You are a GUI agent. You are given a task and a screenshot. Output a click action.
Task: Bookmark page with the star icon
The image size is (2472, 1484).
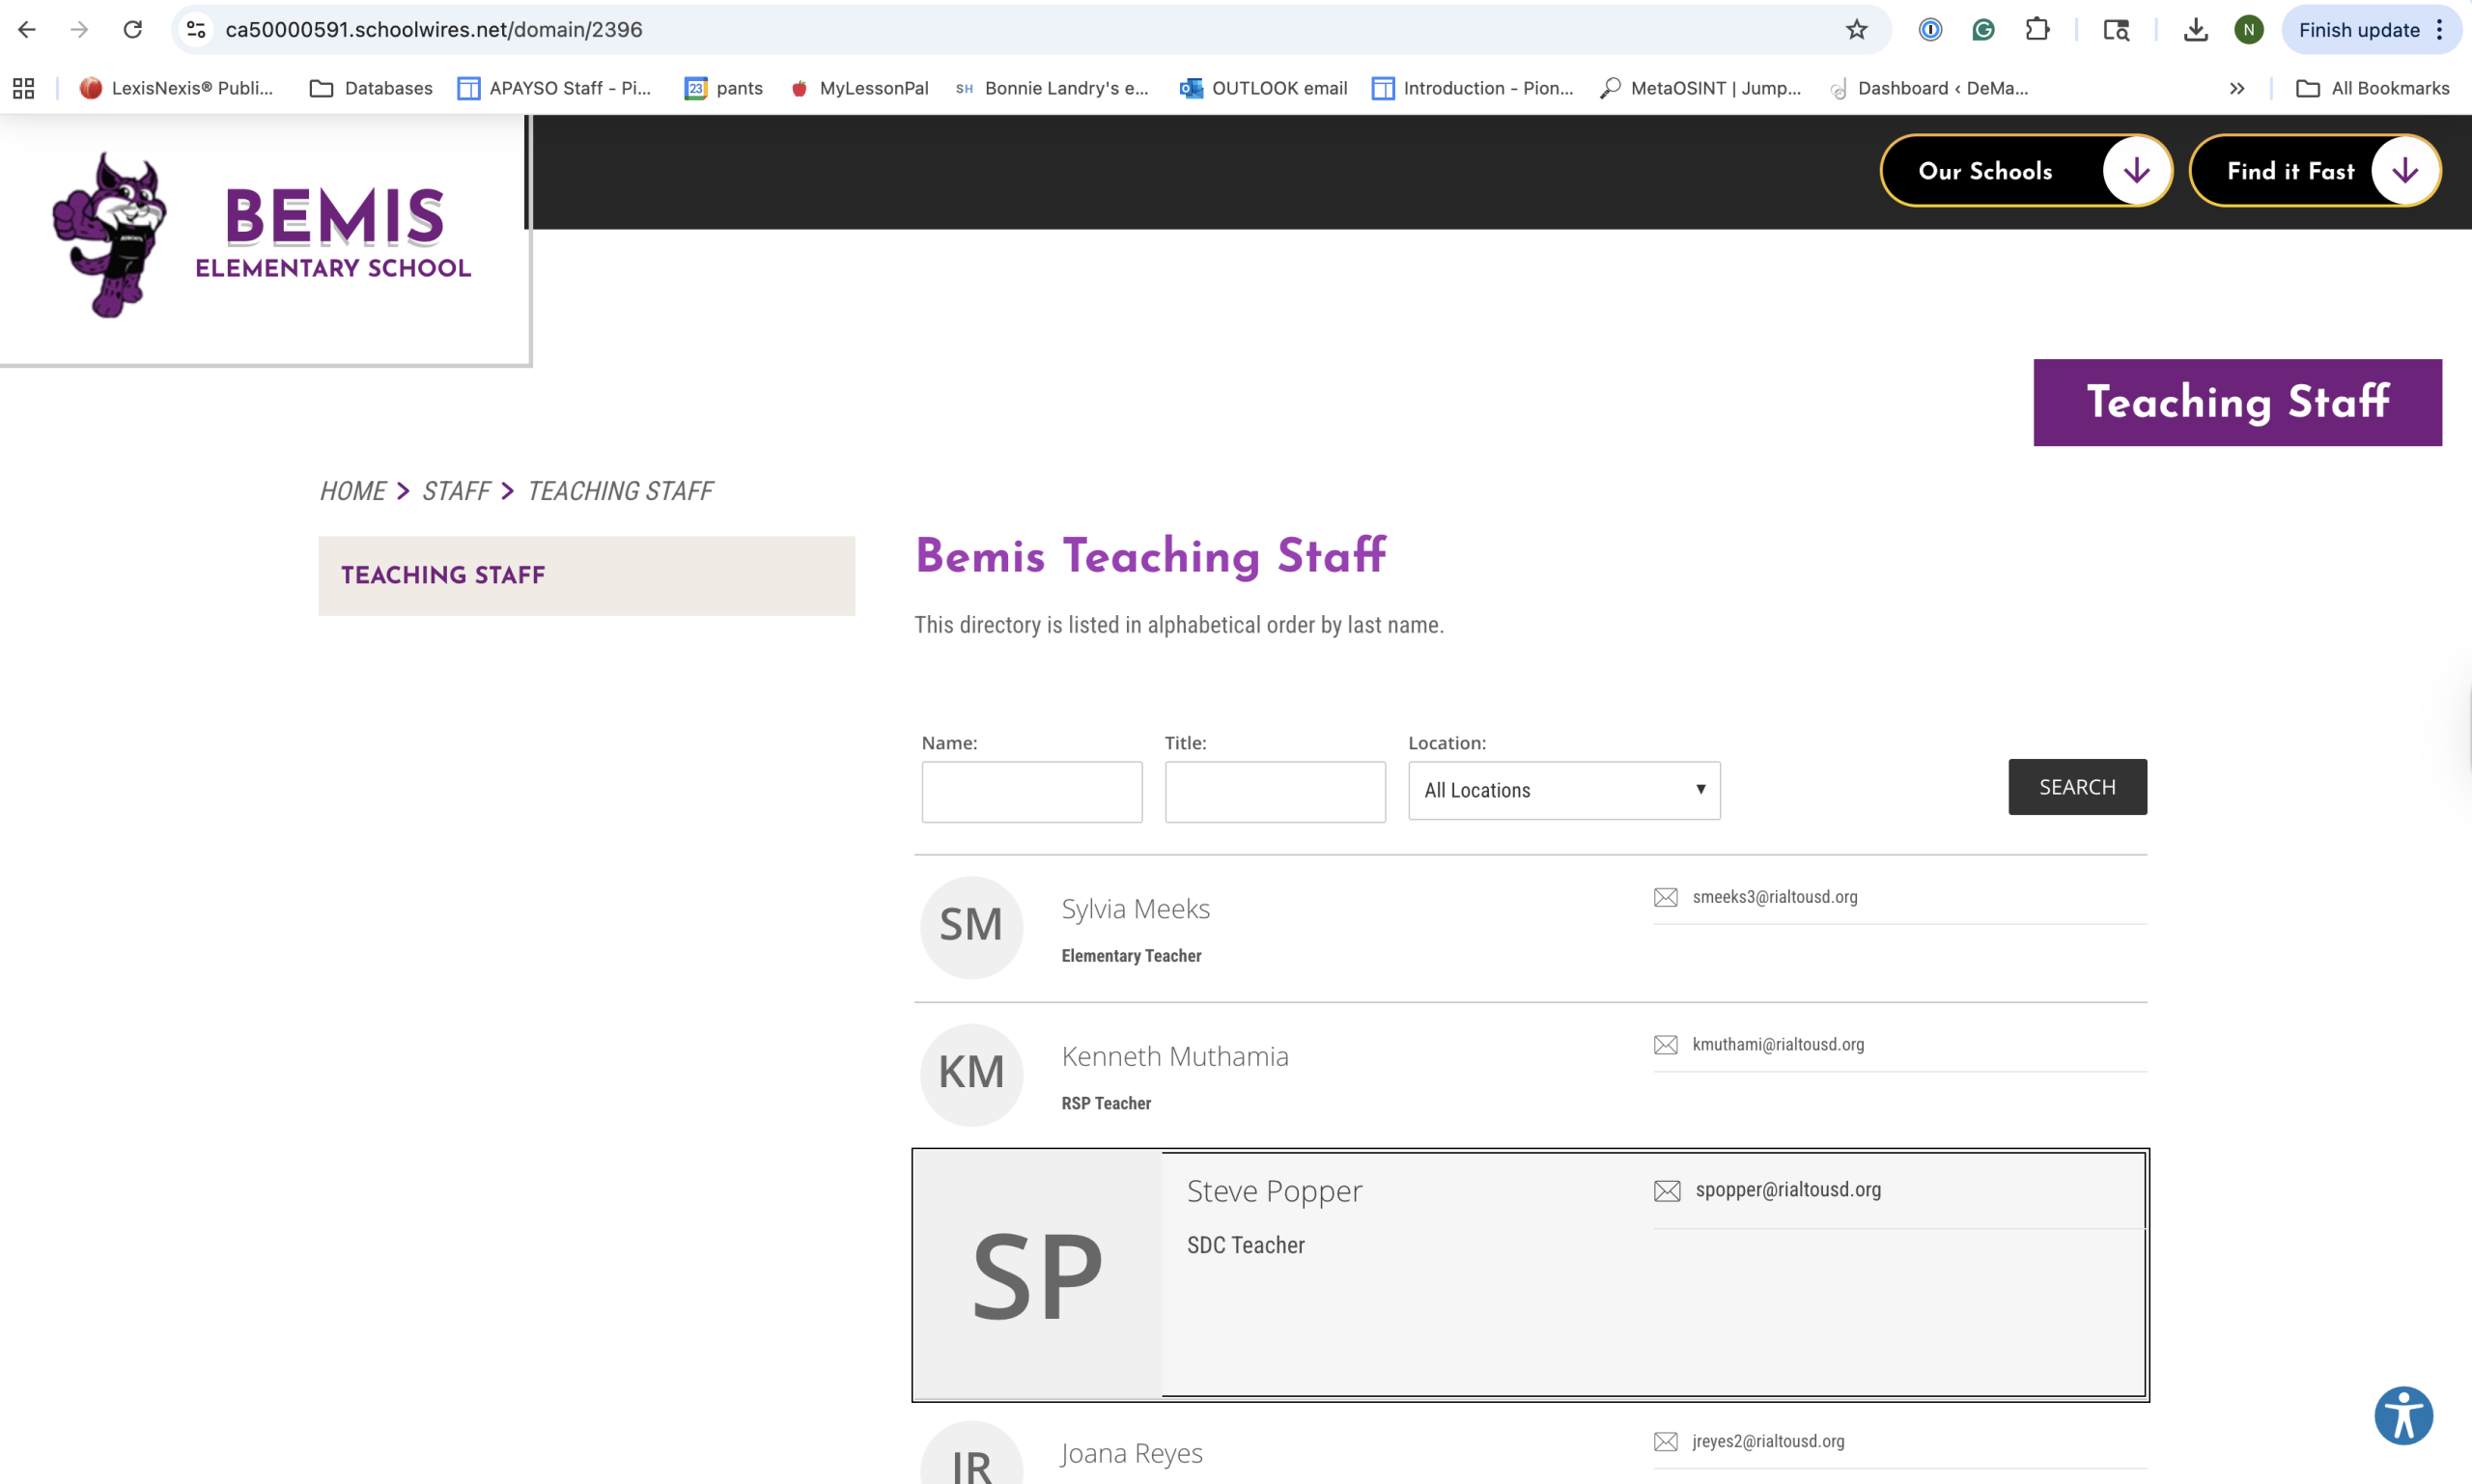(x=1856, y=30)
